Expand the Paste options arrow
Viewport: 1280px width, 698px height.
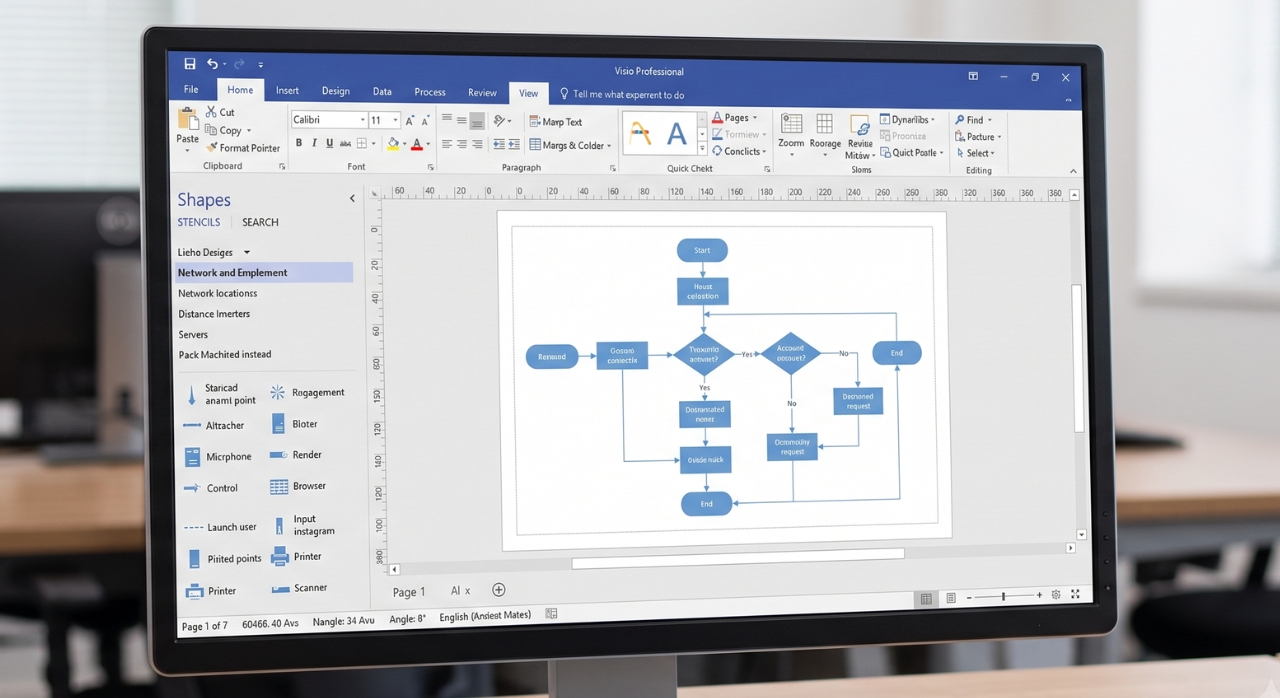click(187, 149)
